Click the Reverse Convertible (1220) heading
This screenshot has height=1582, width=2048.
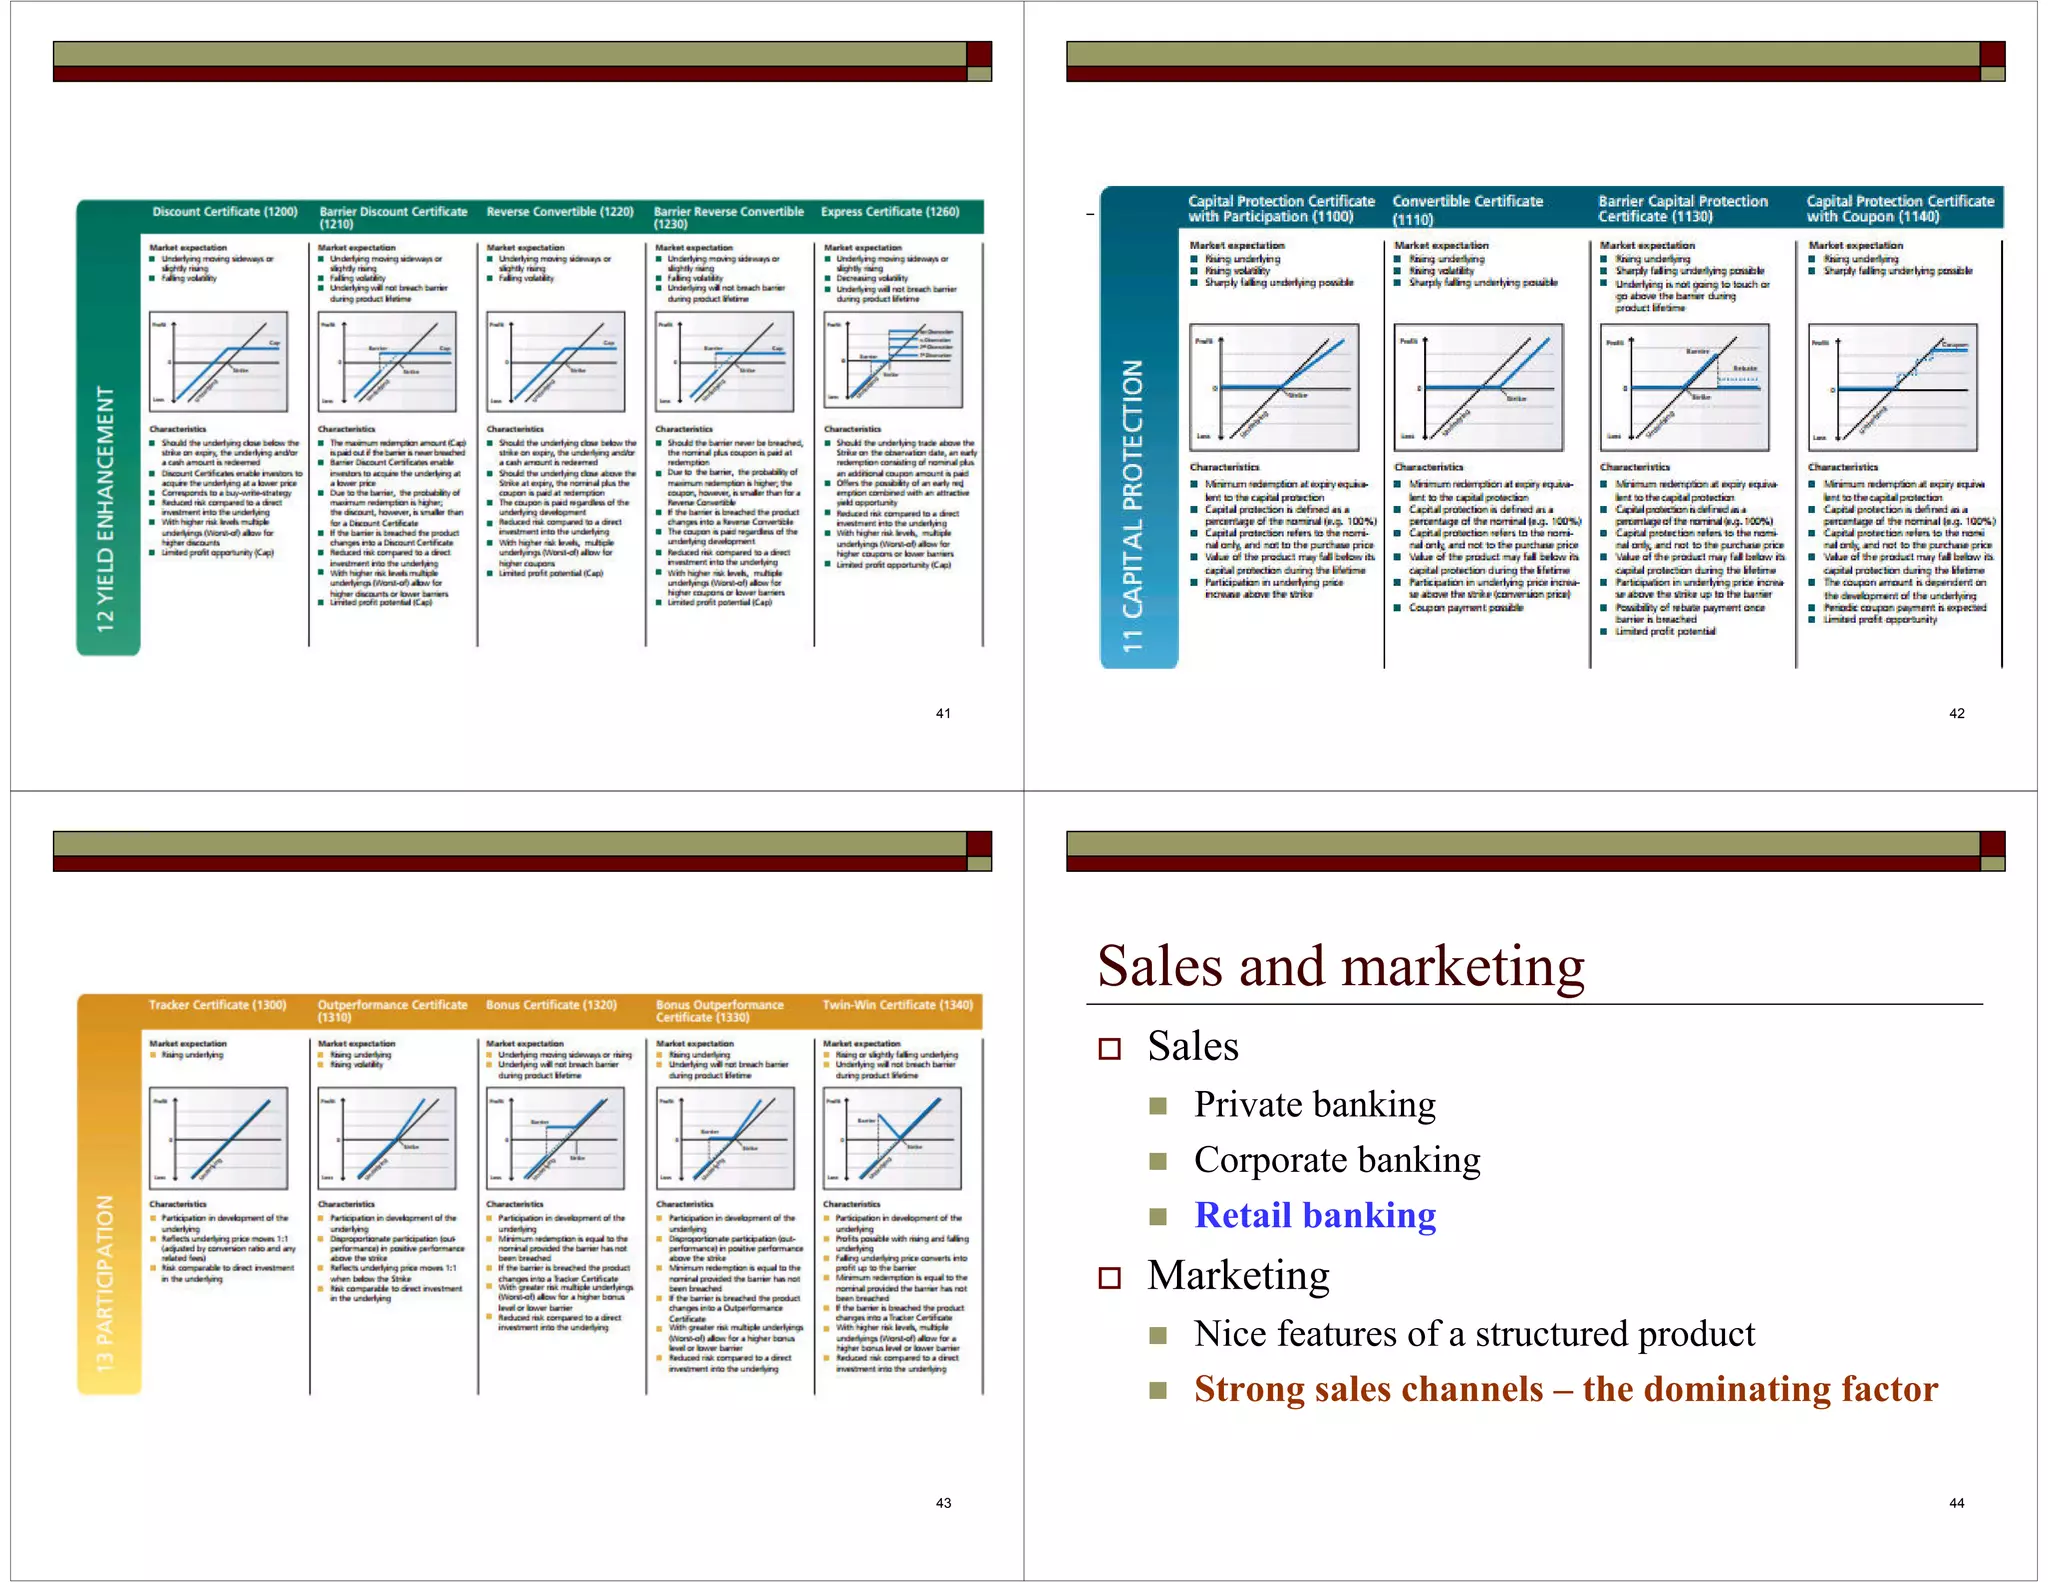click(x=560, y=212)
